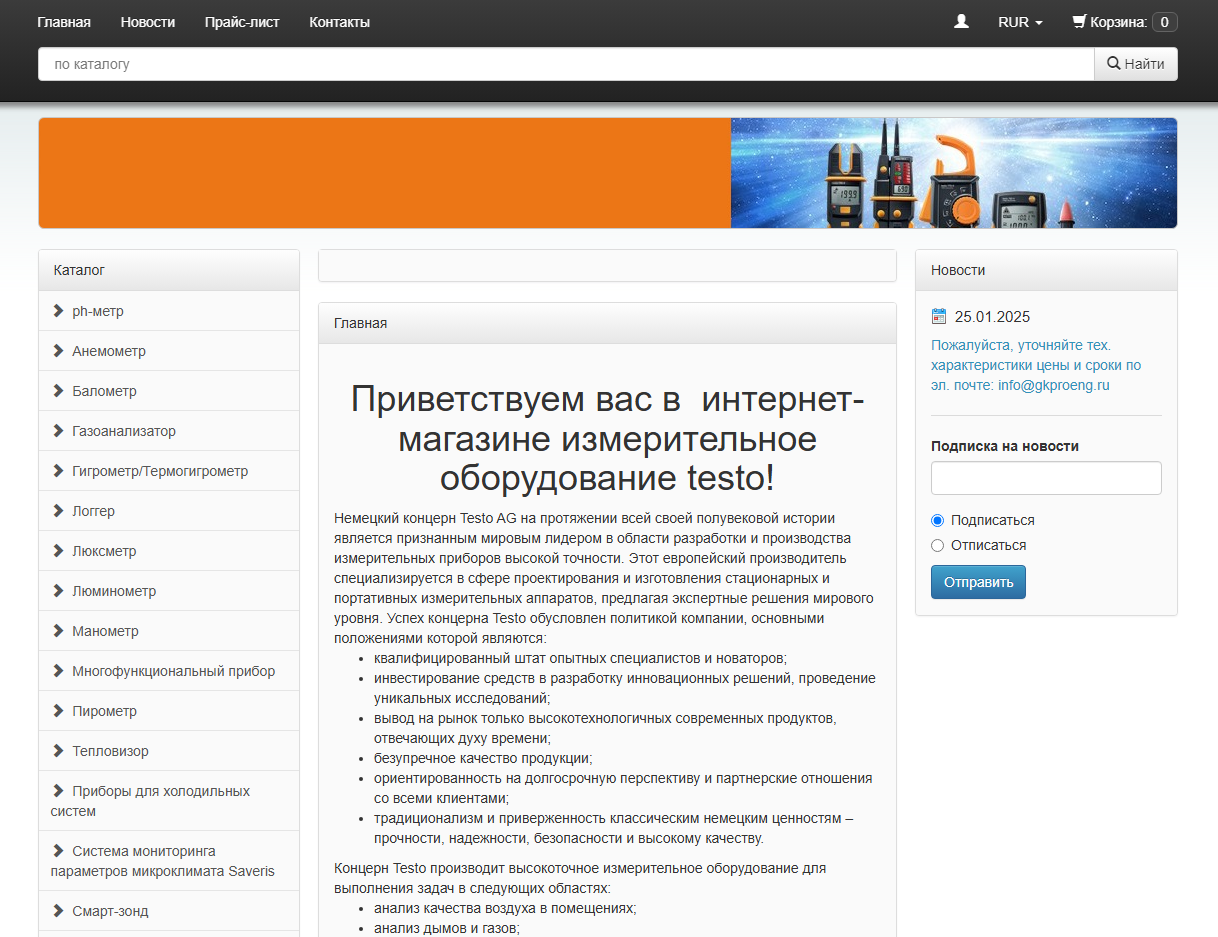Click the Новости panel heading

pos(1046,270)
